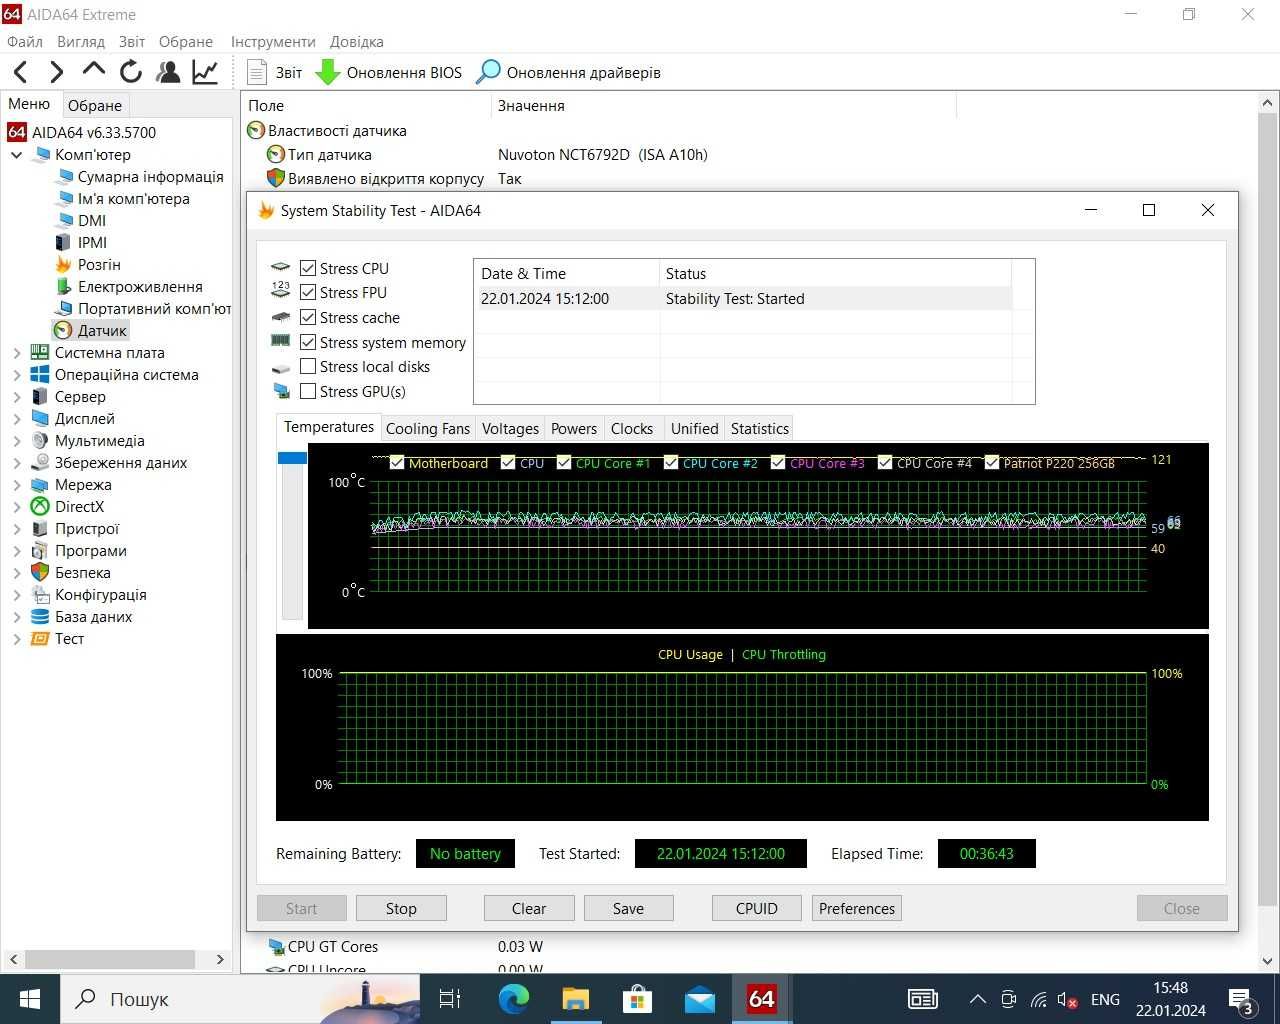
Task: Switch to Обране favorites tab
Action: (x=95, y=105)
